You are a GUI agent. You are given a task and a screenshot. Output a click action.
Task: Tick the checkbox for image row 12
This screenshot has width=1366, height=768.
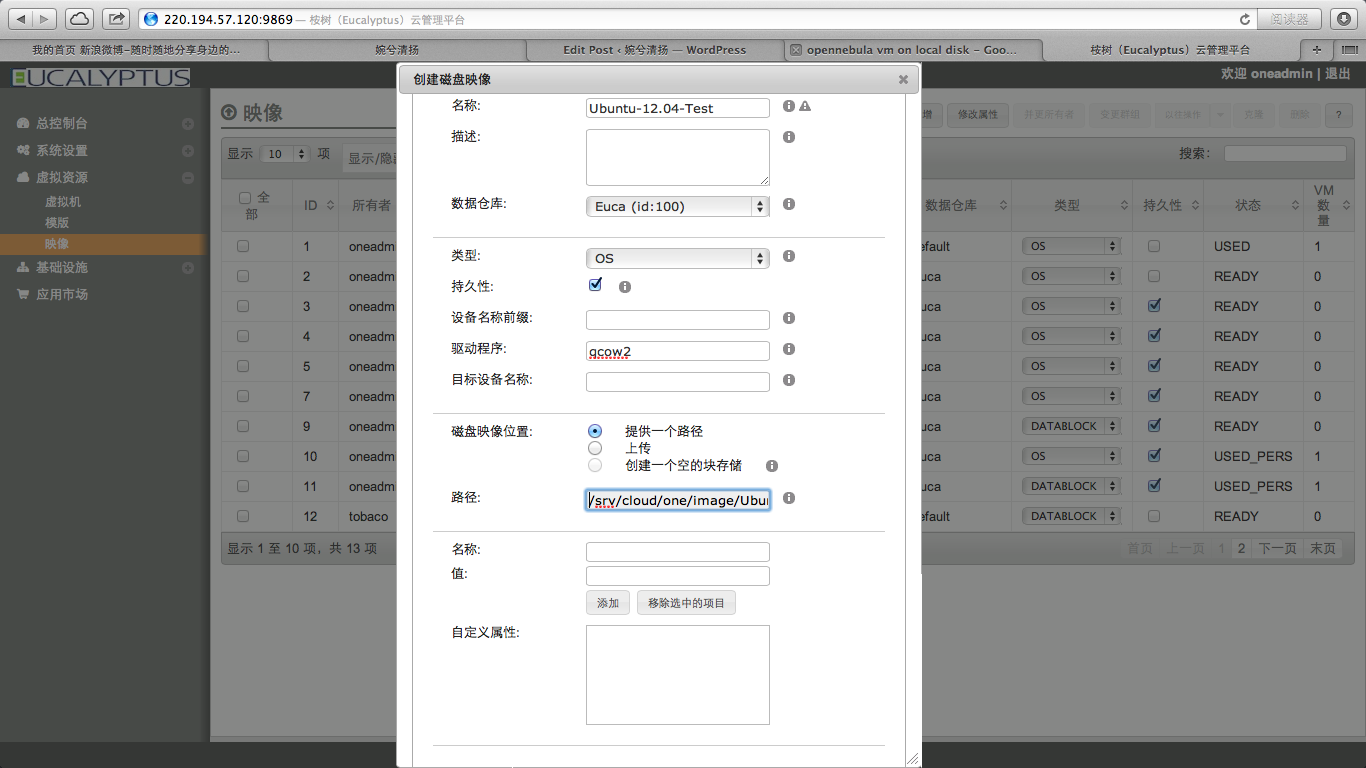coord(243,516)
